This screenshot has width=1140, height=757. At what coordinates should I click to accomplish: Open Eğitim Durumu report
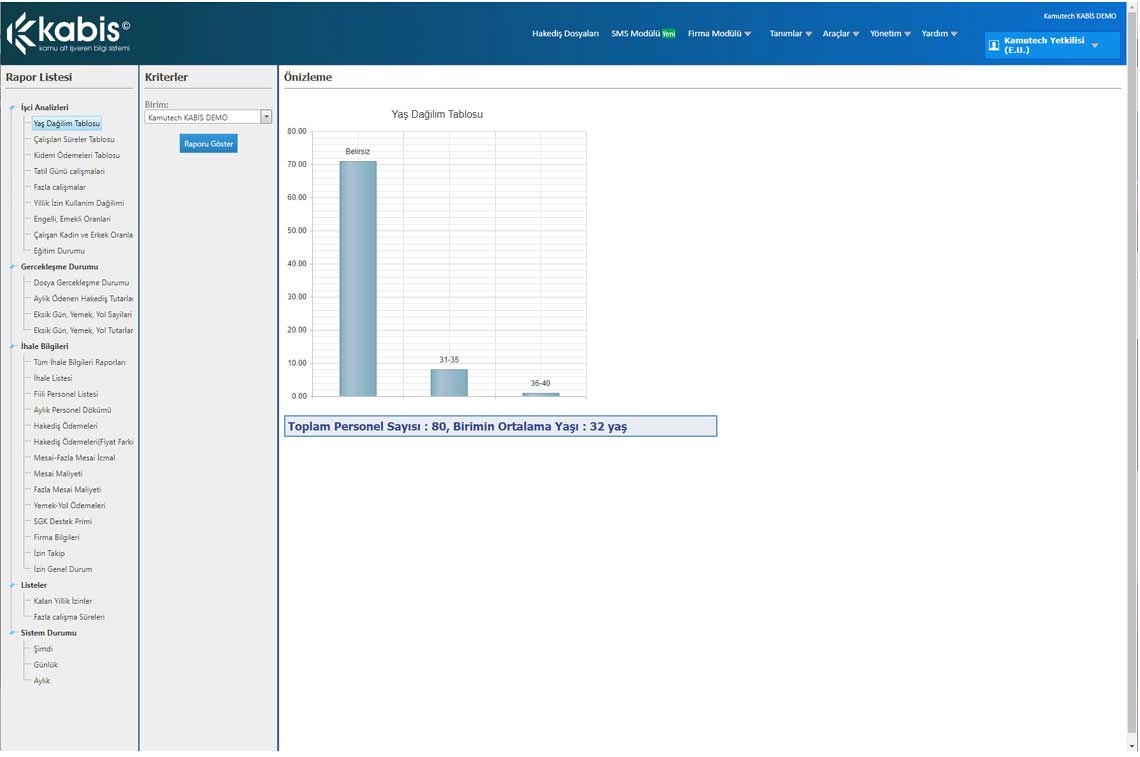pos(59,252)
